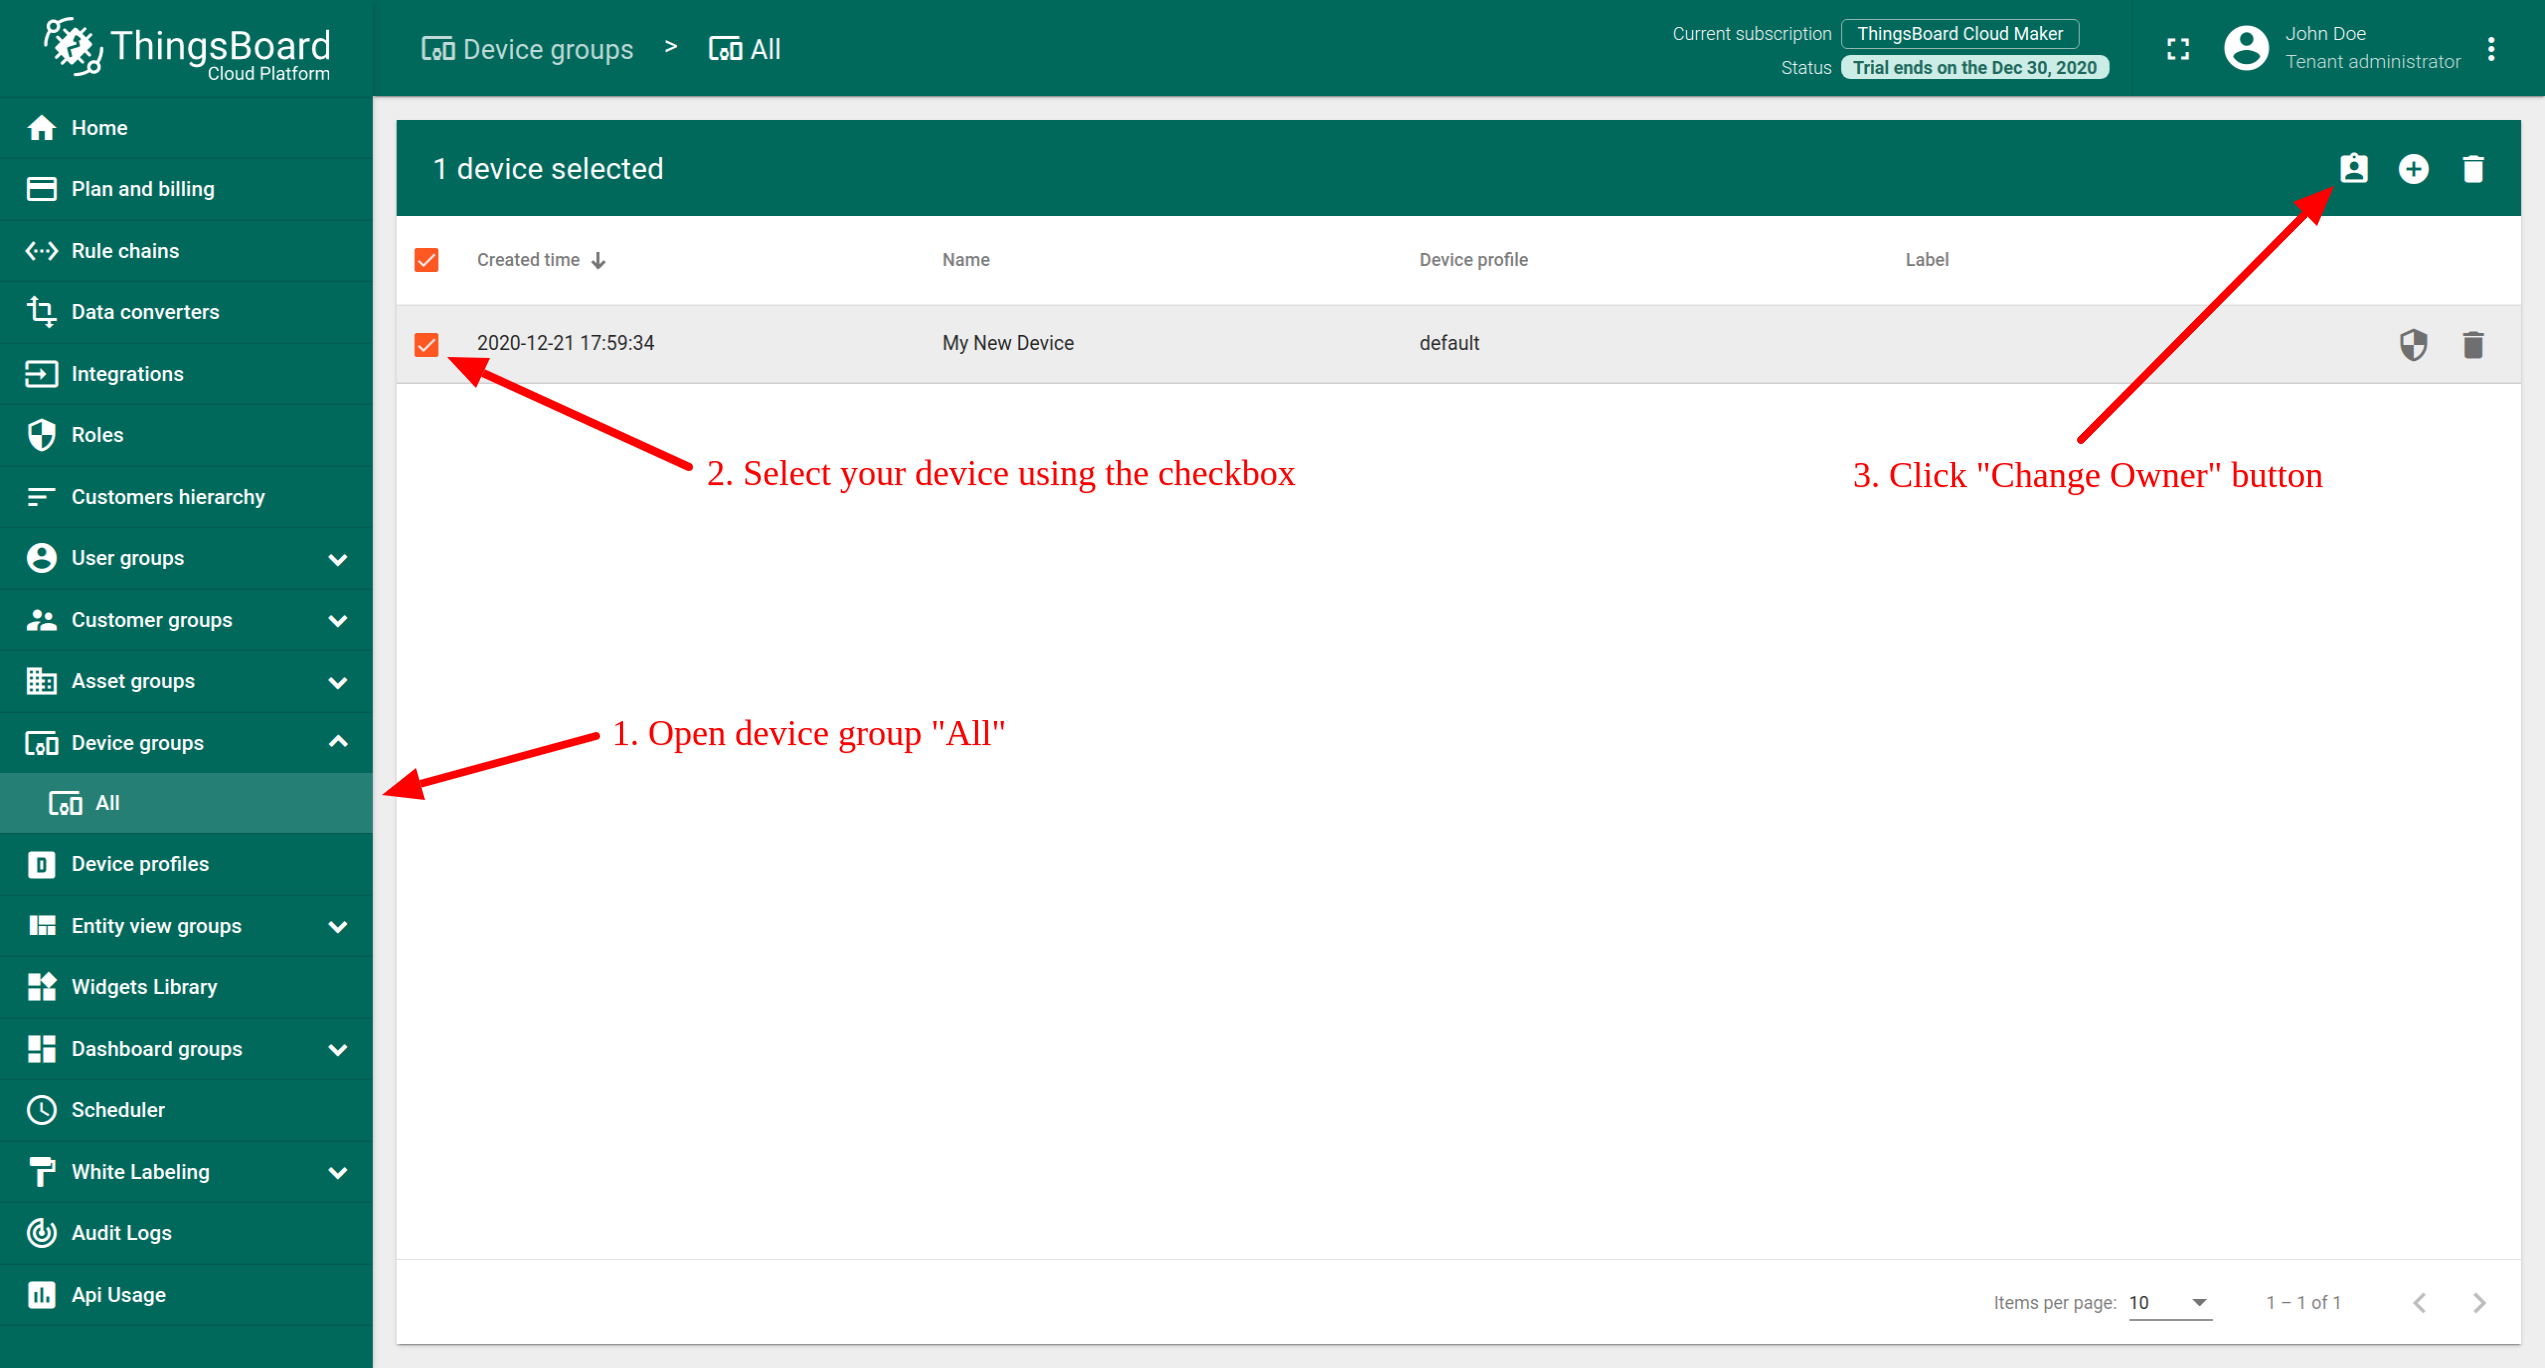Click My New Device name cell
This screenshot has width=2545, height=1368.
point(1008,343)
